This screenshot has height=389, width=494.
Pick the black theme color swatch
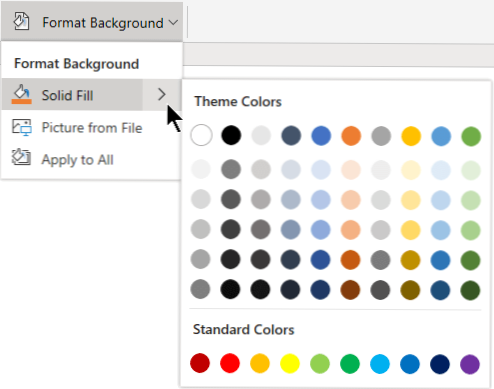click(231, 135)
